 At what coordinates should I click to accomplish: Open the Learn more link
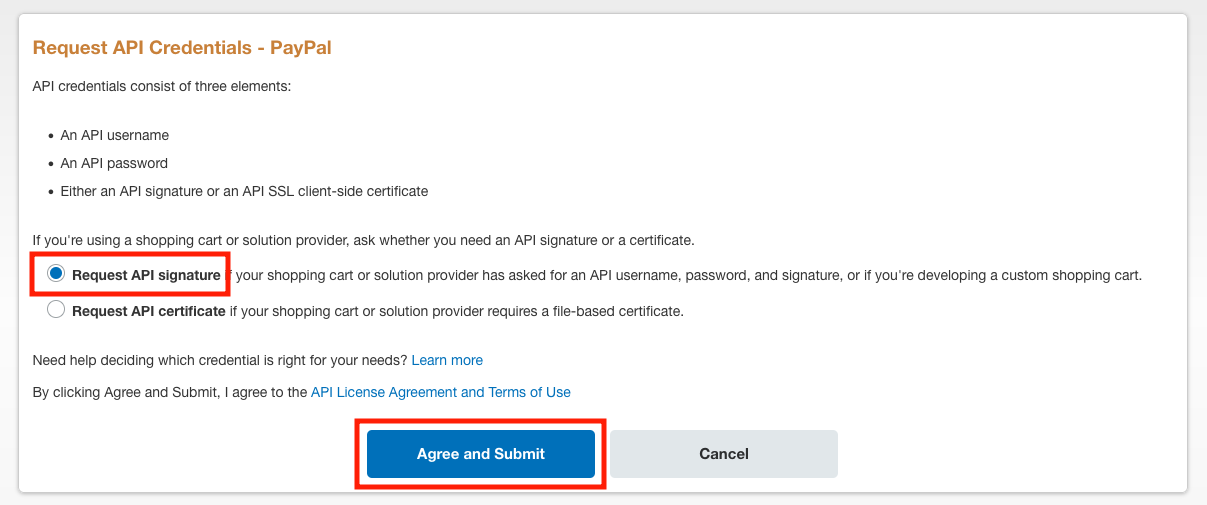(x=447, y=360)
